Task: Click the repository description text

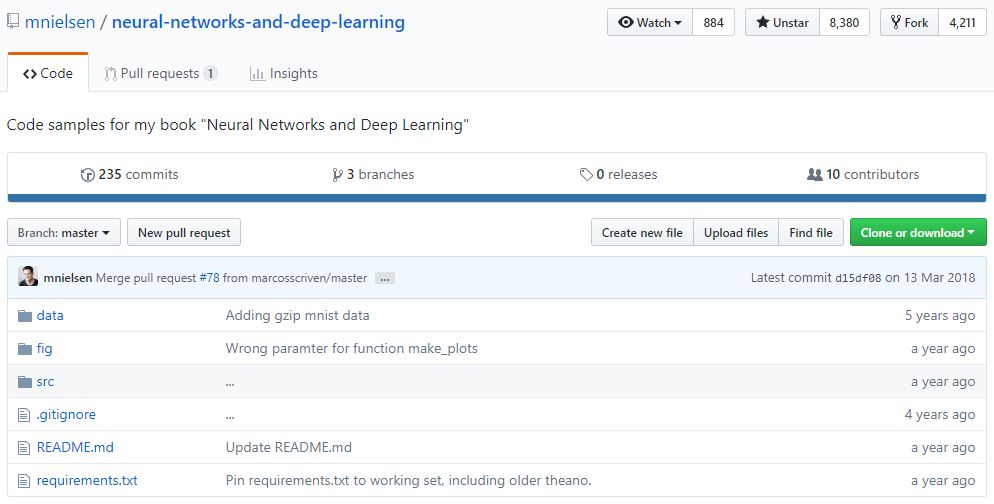Action: click(238, 125)
